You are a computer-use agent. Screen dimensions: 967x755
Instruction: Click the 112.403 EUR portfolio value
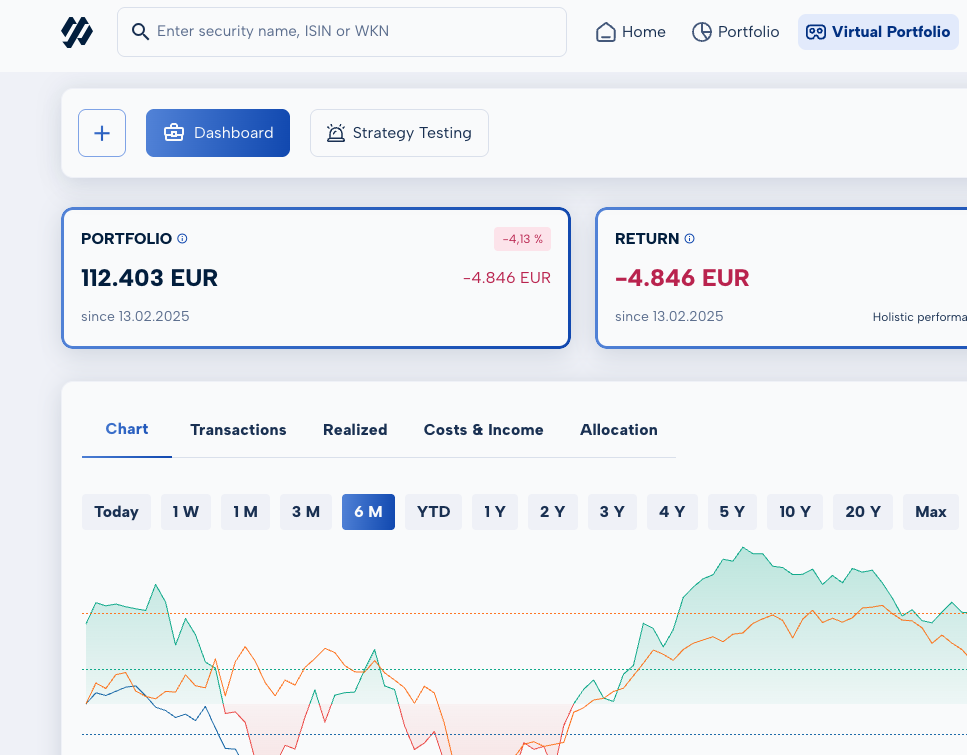(x=149, y=278)
